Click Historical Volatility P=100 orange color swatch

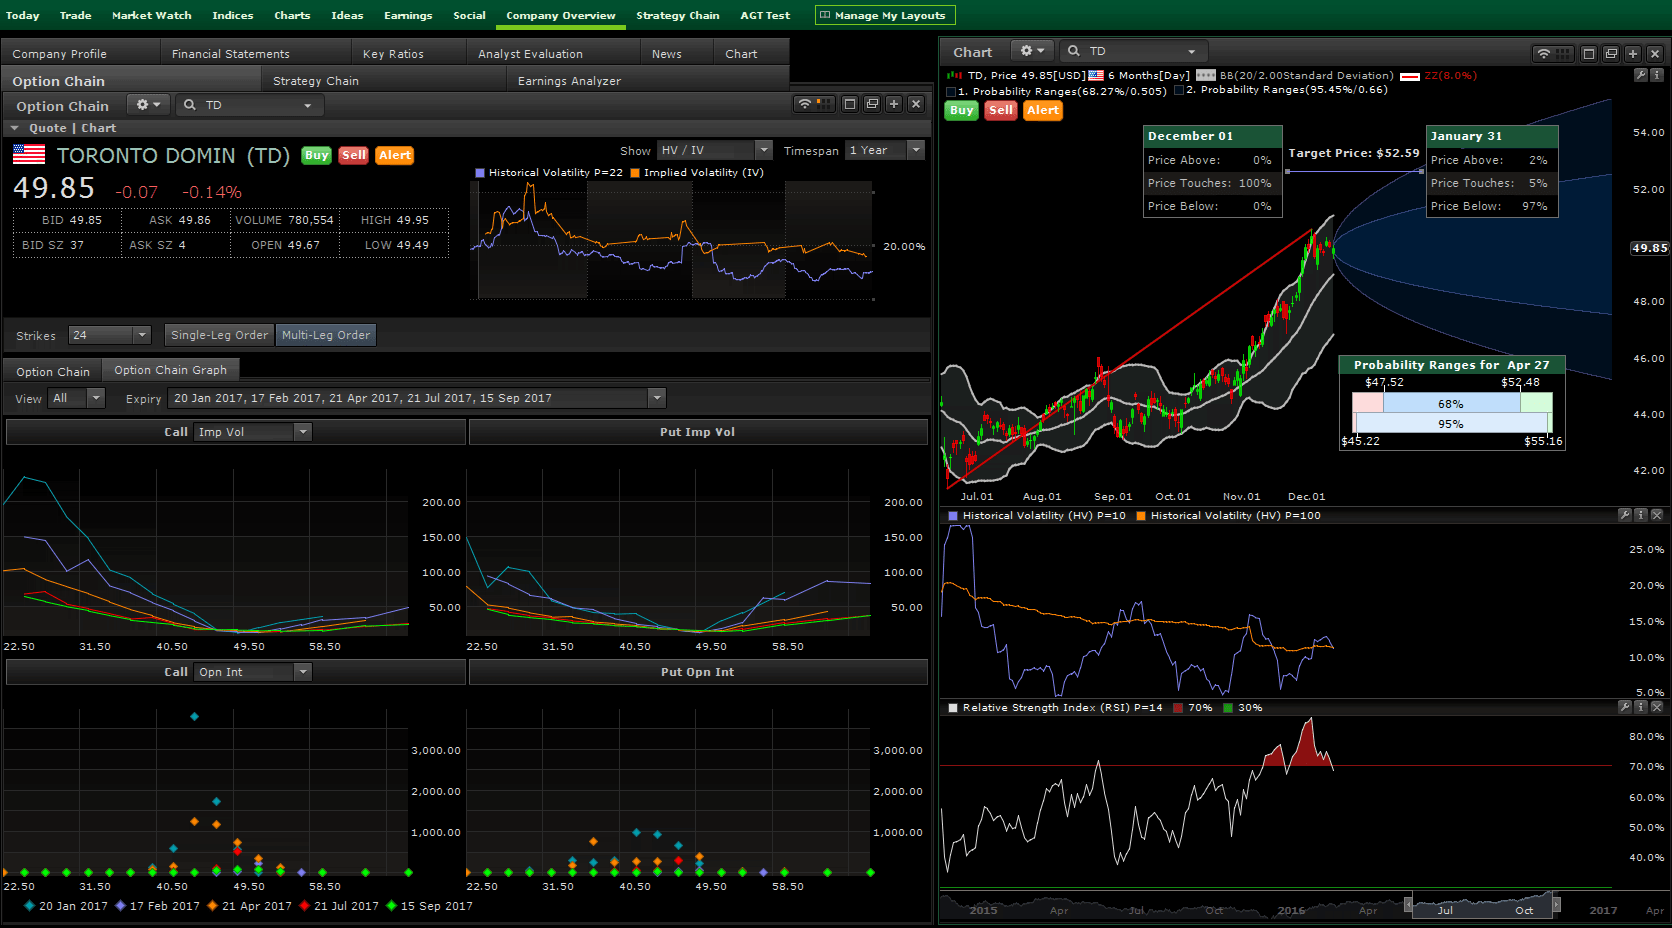tap(1141, 516)
